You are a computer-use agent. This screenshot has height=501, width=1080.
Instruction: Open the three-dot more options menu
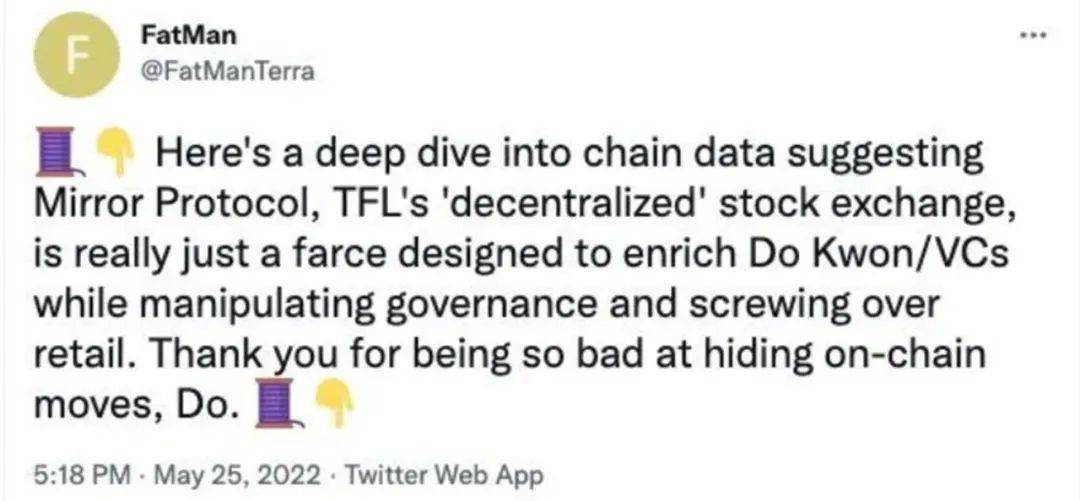point(1033,34)
